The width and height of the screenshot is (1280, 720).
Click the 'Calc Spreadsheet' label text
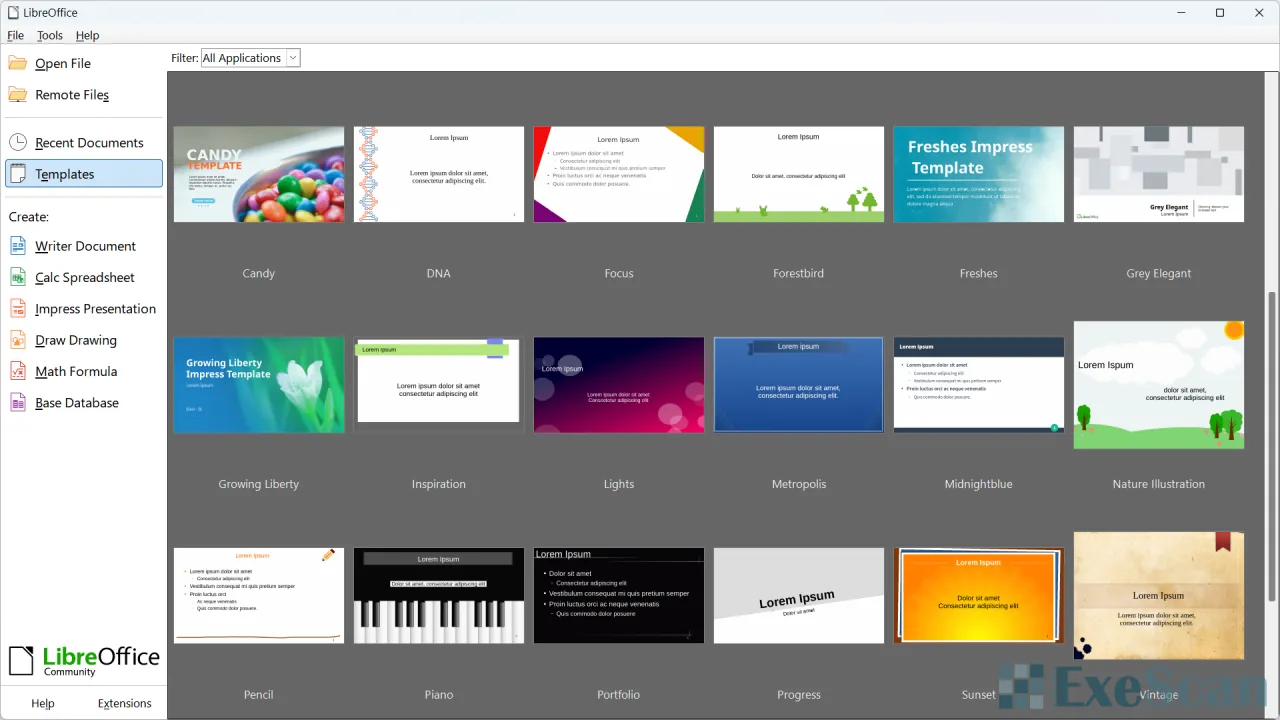pyautogui.click(x=84, y=278)
